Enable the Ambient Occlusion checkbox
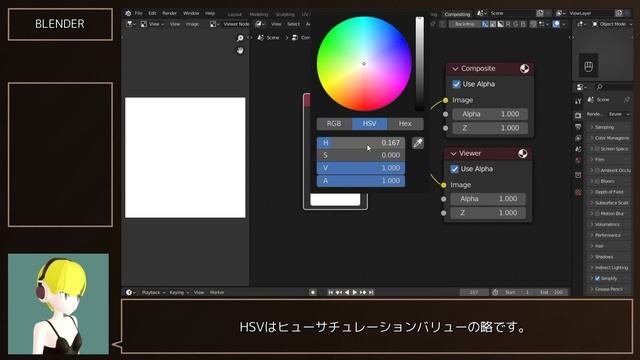The height and width of the screenshot is (360, 640). tap(597, 170)
